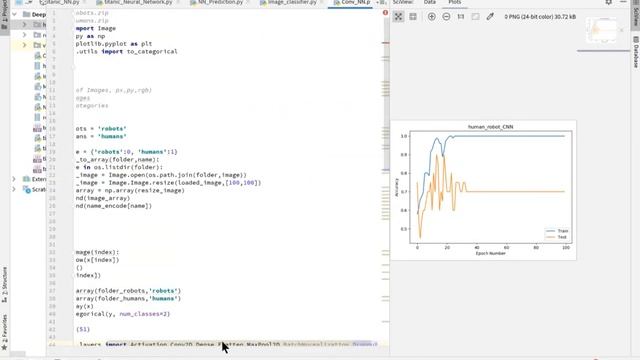Viewport: 640px width, 360px height.
Task: Toggle the chessboard background icon
Action: pyautogui.click(x=476, y=17)
